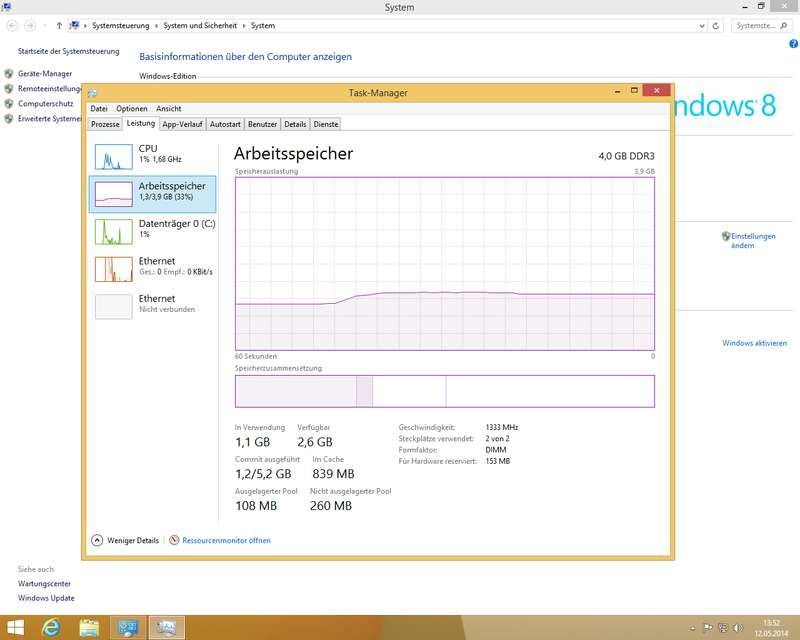Launch Internet Explorer from the taskbar

(51, 628)
